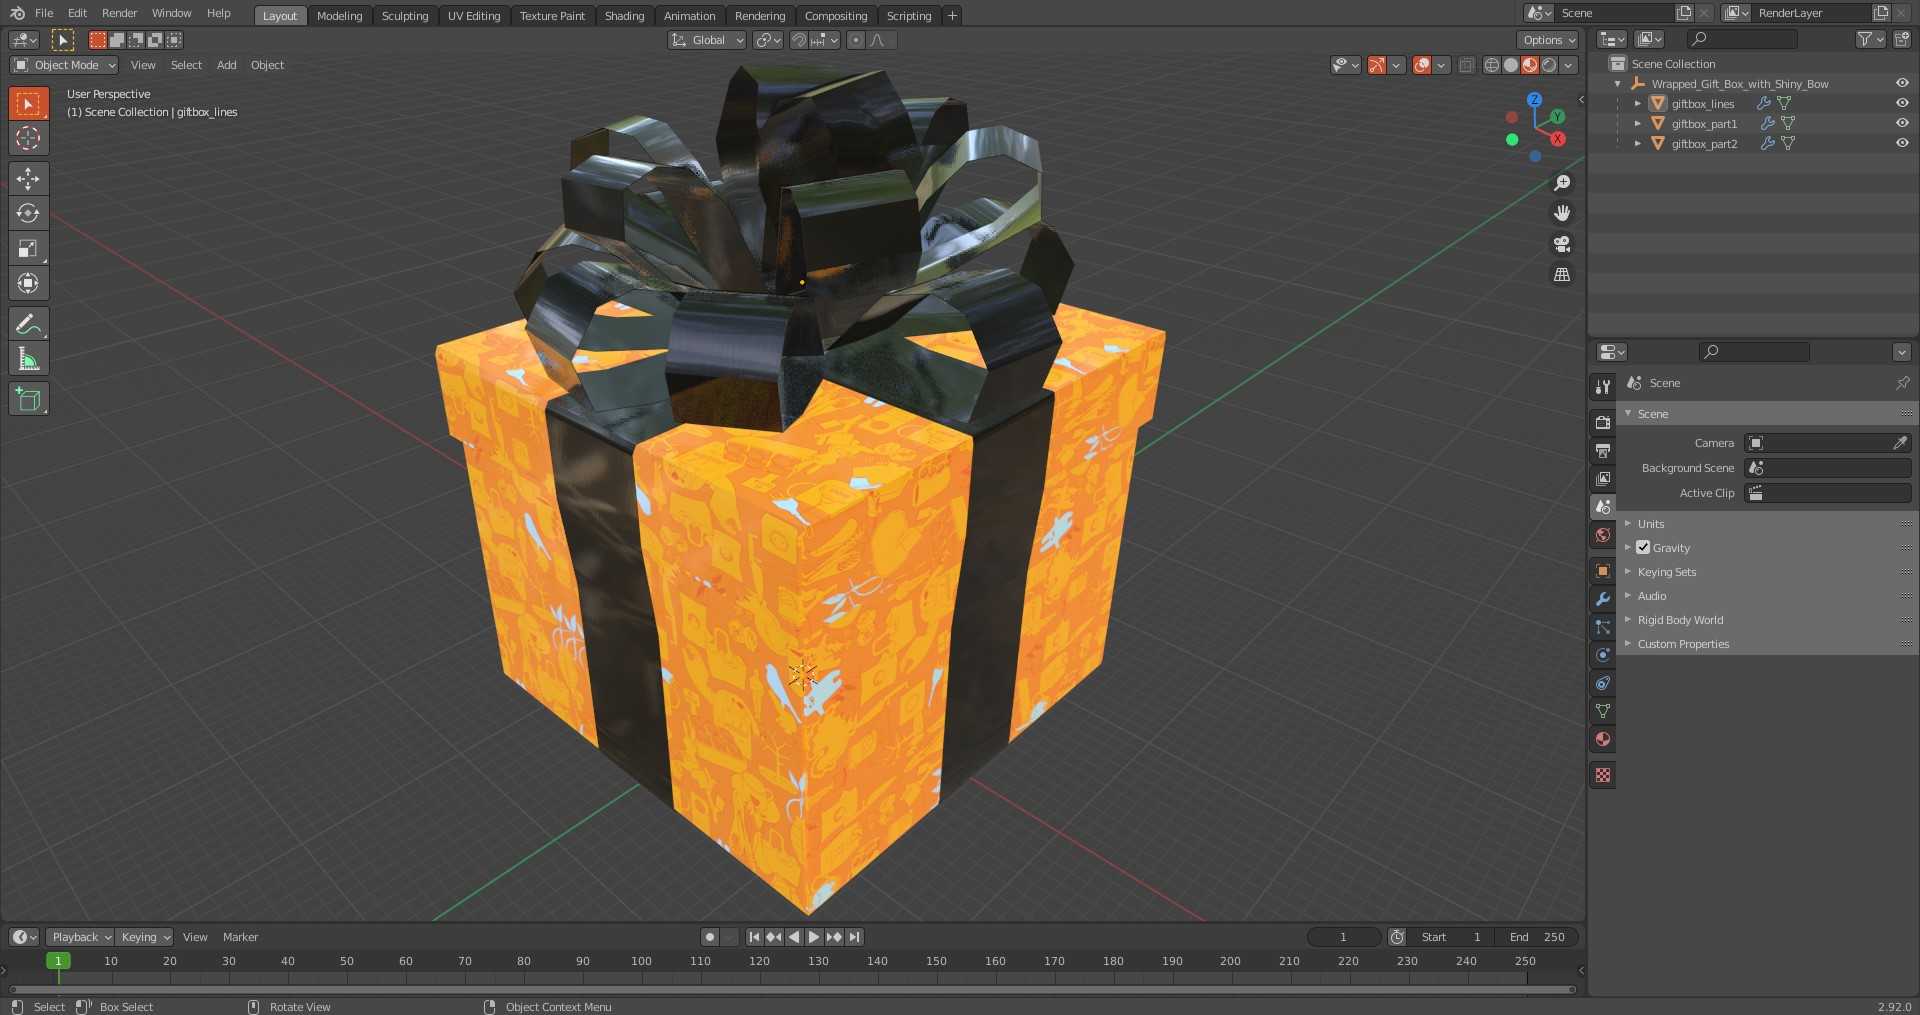Open the Texture properties tab
The height and width of the screenshot is (1015, 1920).
coord(1603,775)
